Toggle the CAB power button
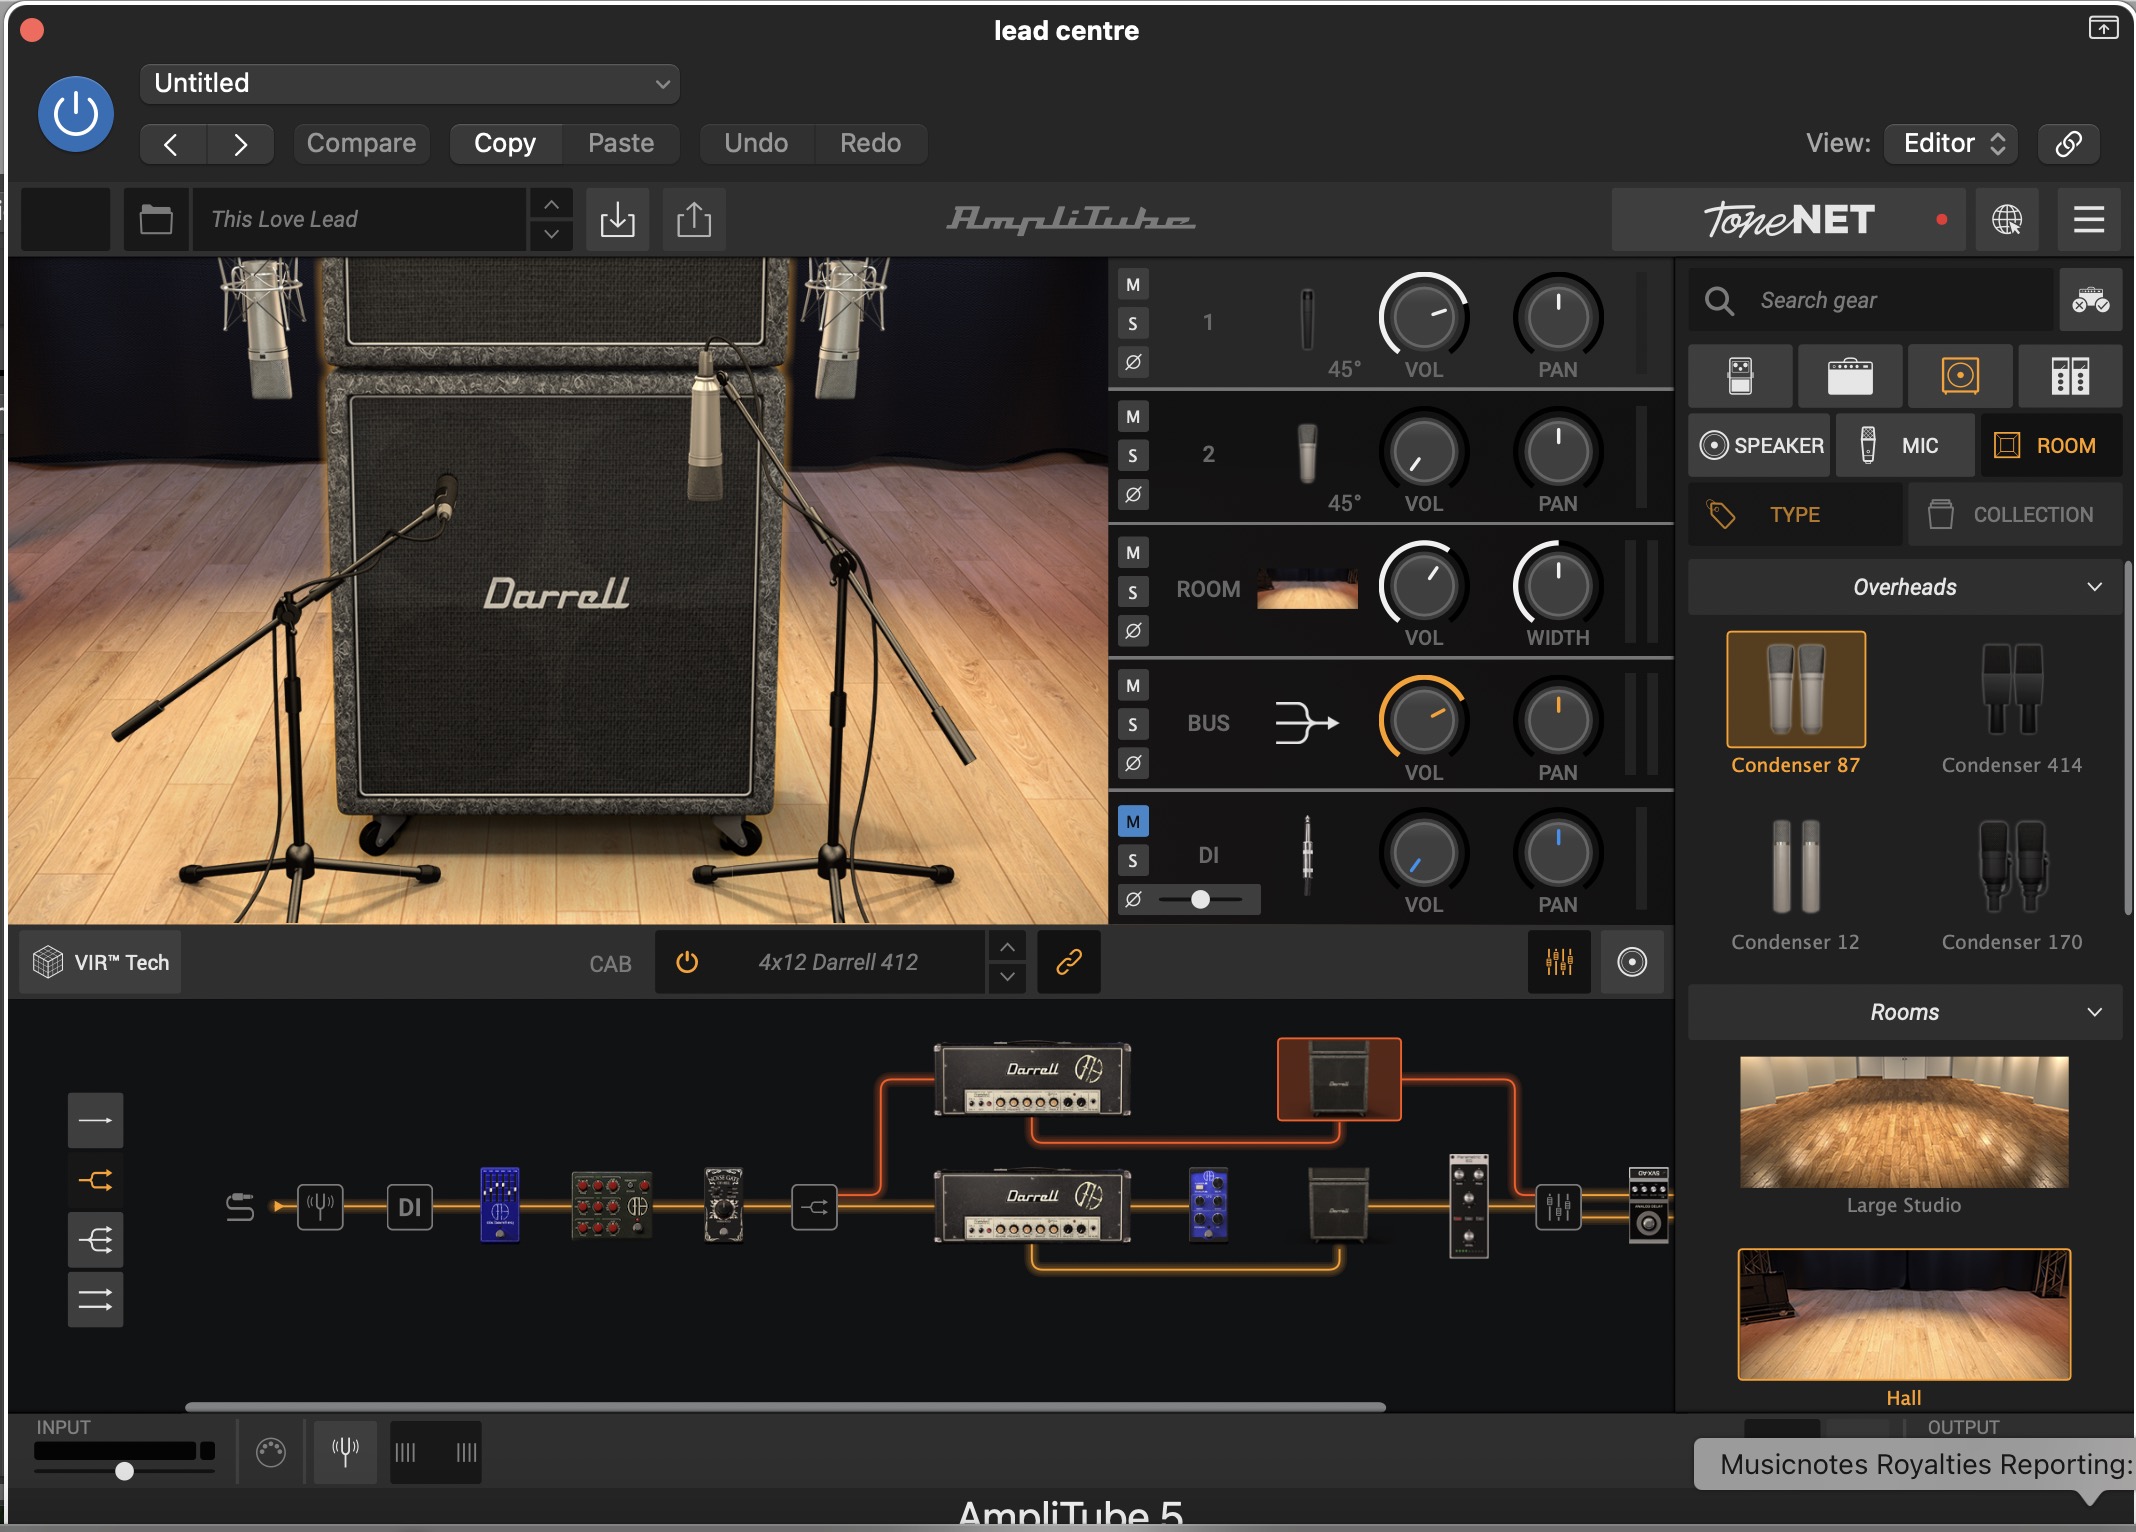 tap(687, 962)
